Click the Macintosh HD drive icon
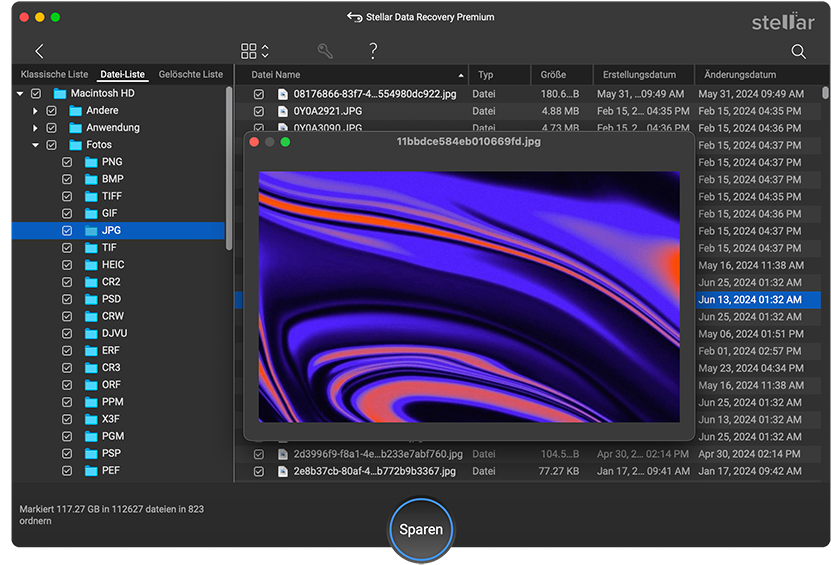This screenshot has width=831, height=565. coord(59,94)
